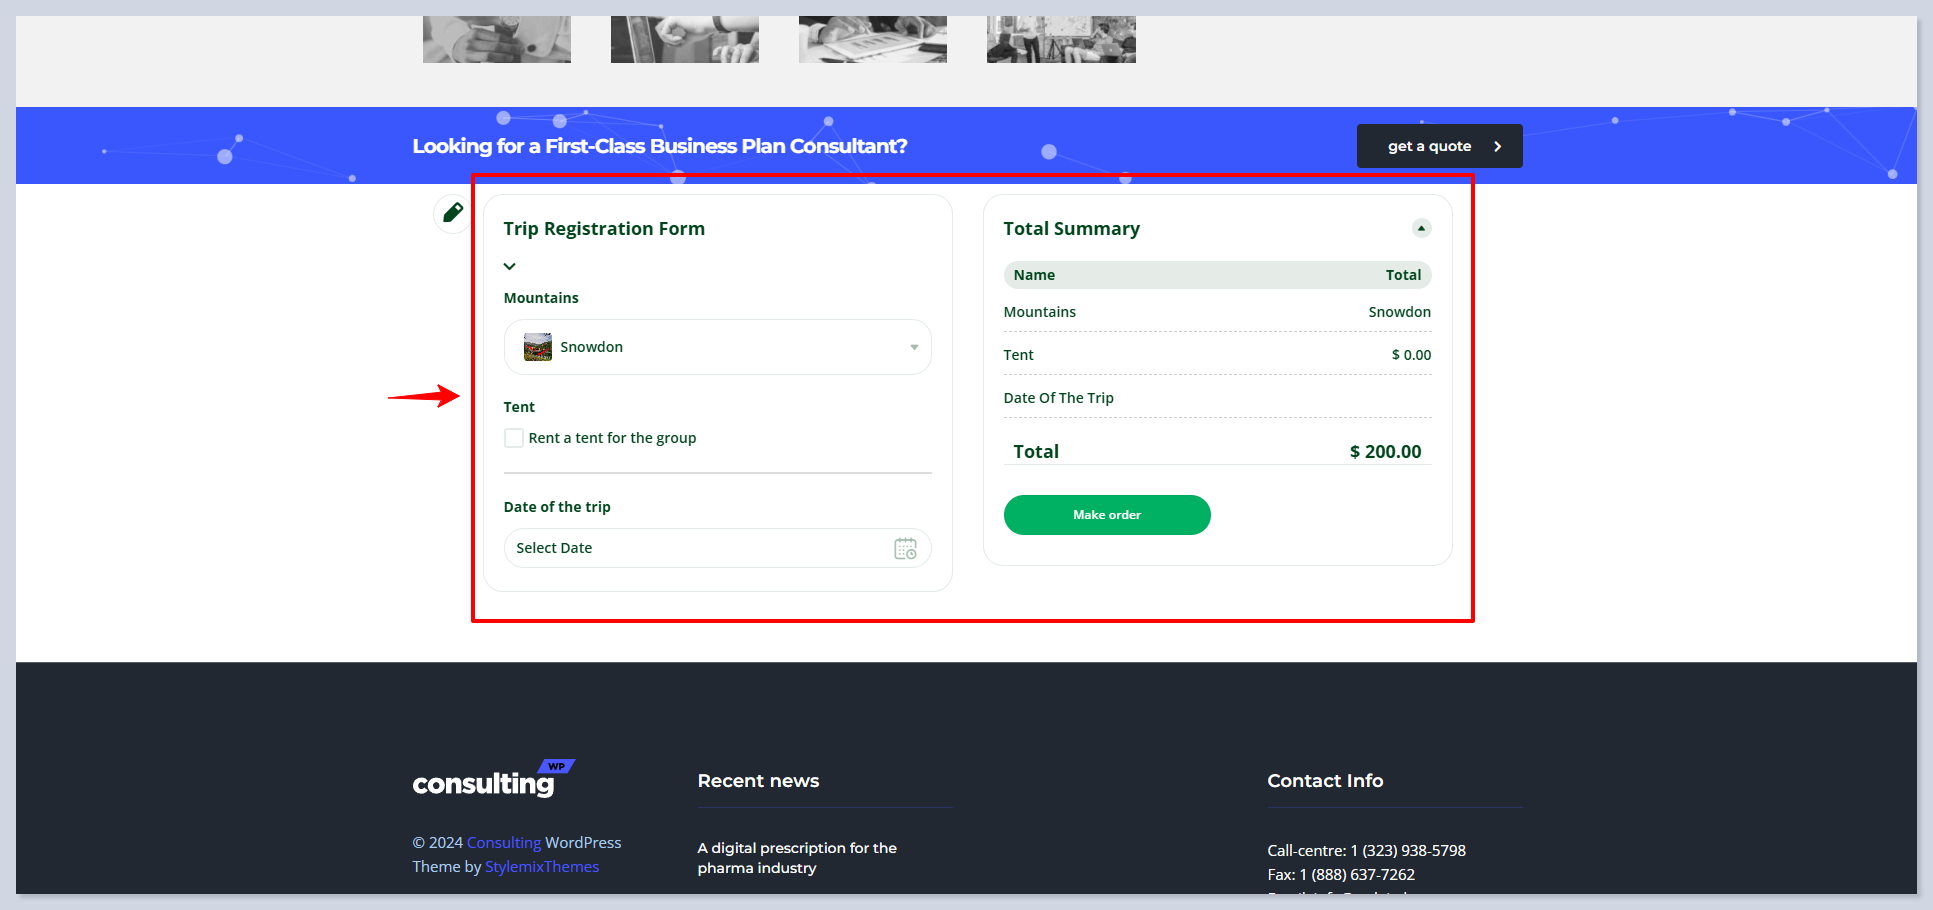The image size is (1933, 910).
Task: Open the Mountains dropdown showing Snowdon
Action: (x=717, y=347)
